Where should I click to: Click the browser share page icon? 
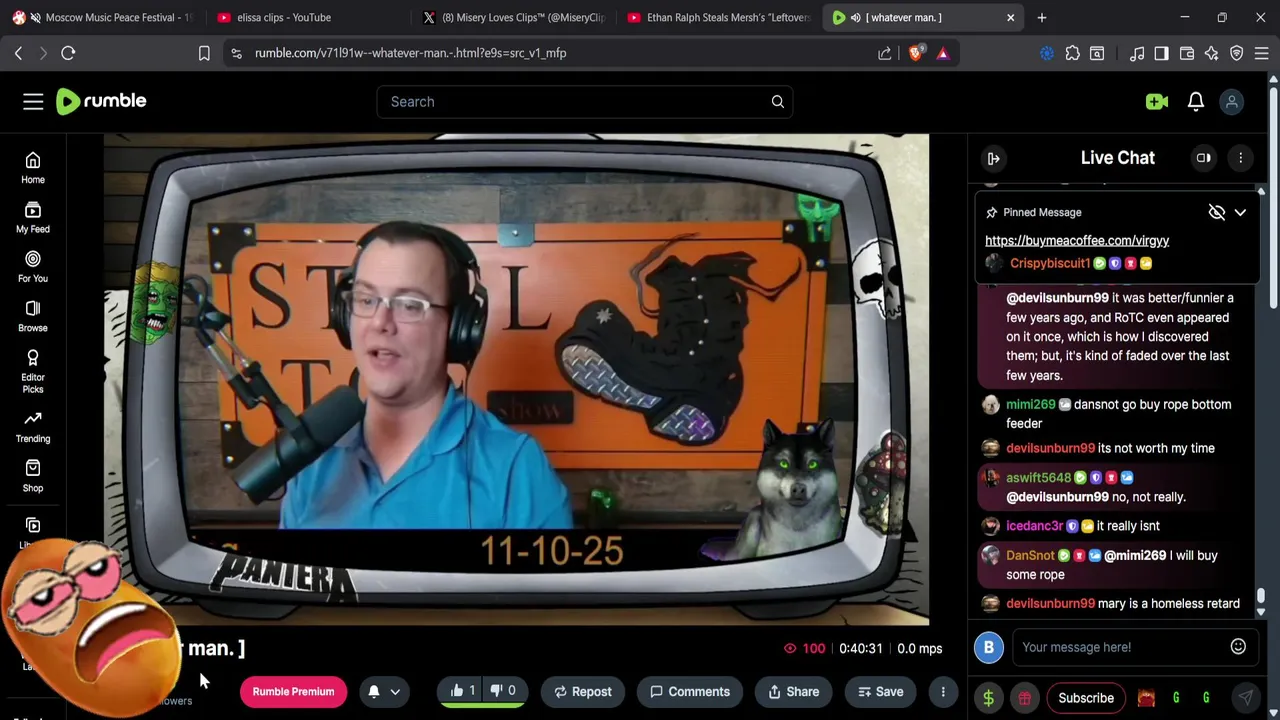[x=885, y=53]
